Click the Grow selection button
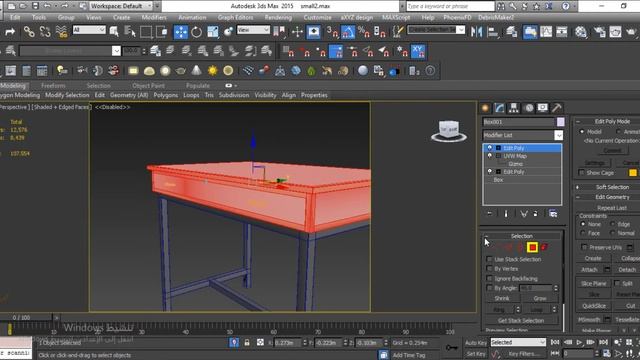The width and height of the screenshot is (640, 360). (x=540, y=298)
